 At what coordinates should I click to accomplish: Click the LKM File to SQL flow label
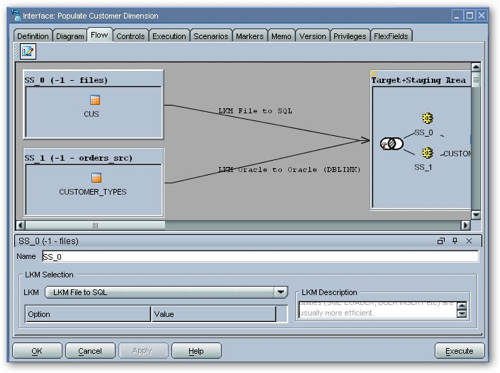pos(255,111)
